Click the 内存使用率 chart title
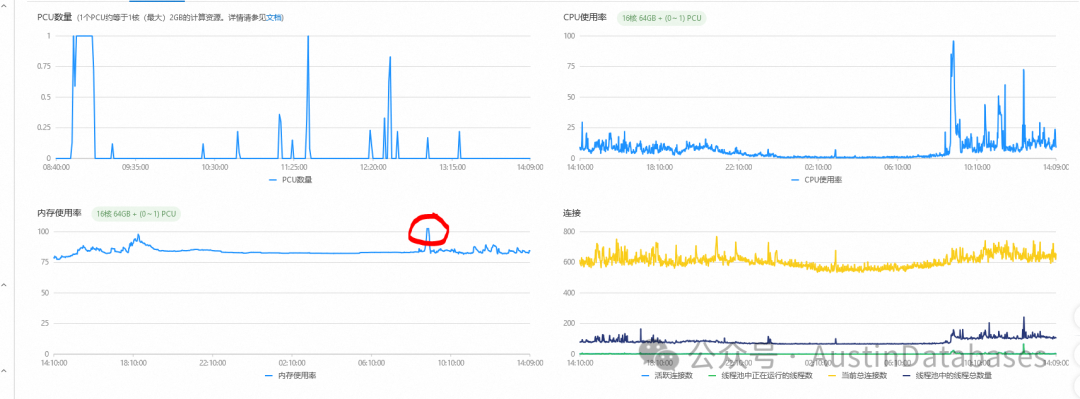The width and height of the screenshot is (1080, 399). point(59,214)
